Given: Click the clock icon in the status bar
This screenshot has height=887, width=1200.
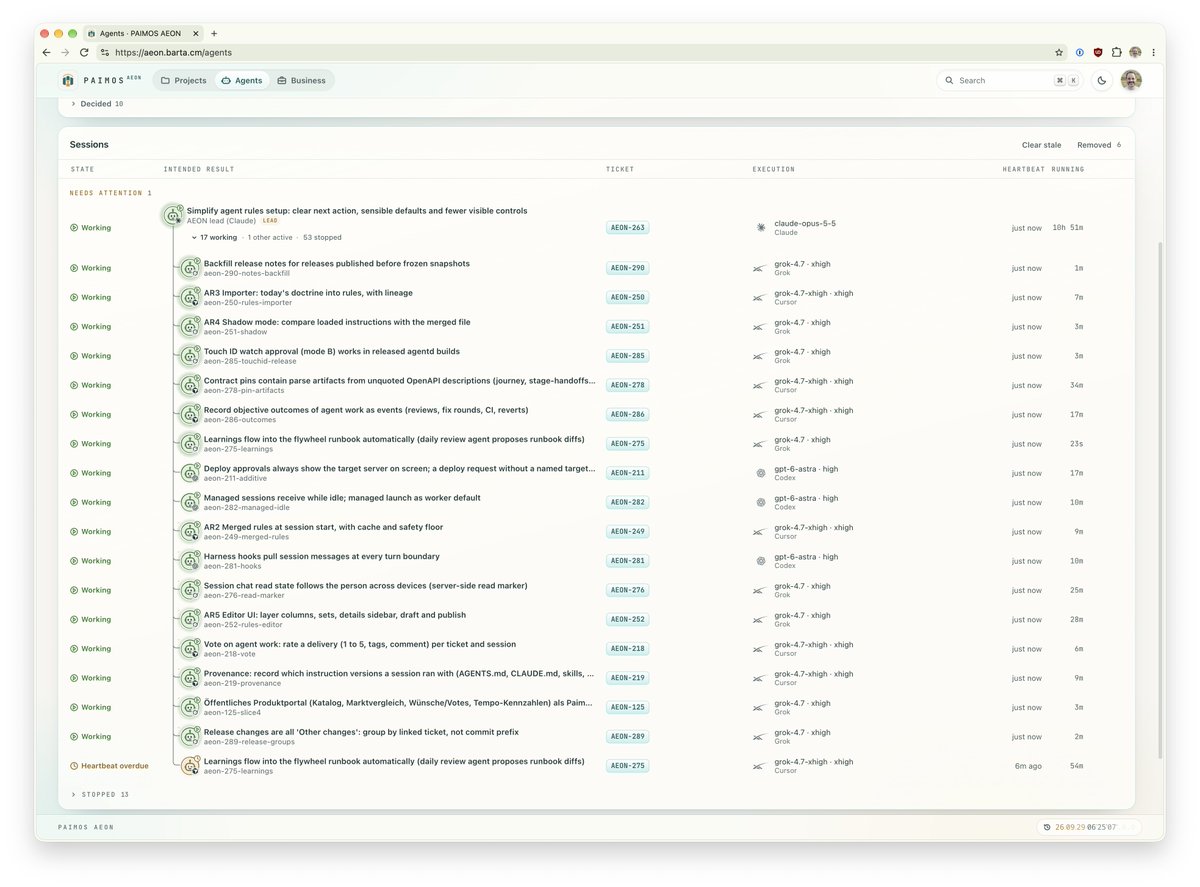Looking at the screenshot, I should tap(1047, 827).
